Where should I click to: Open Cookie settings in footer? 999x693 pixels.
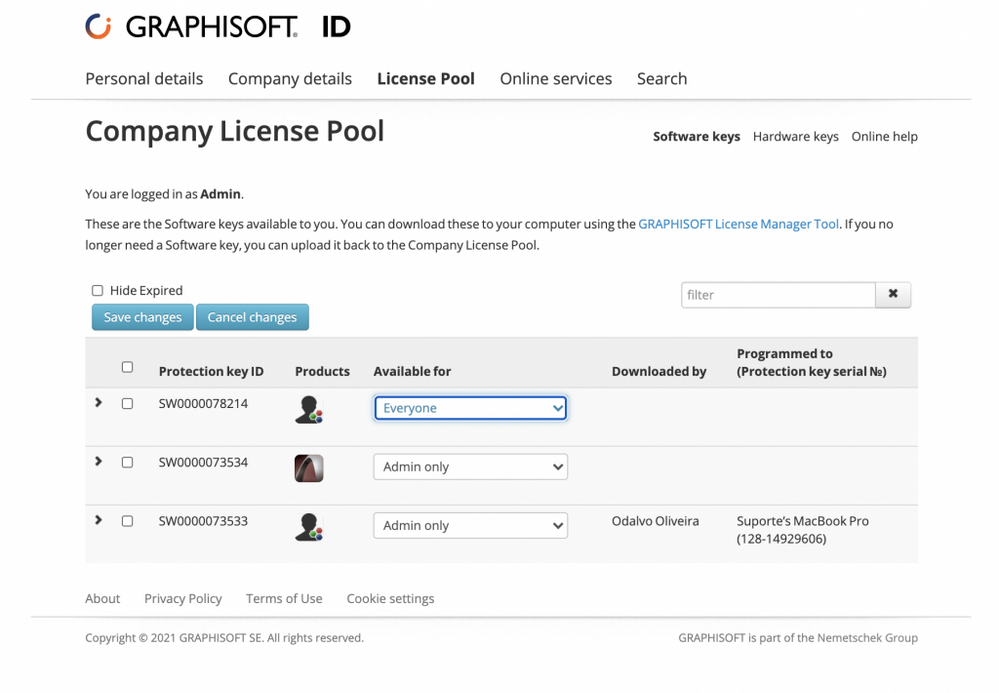tap(391, 599)
